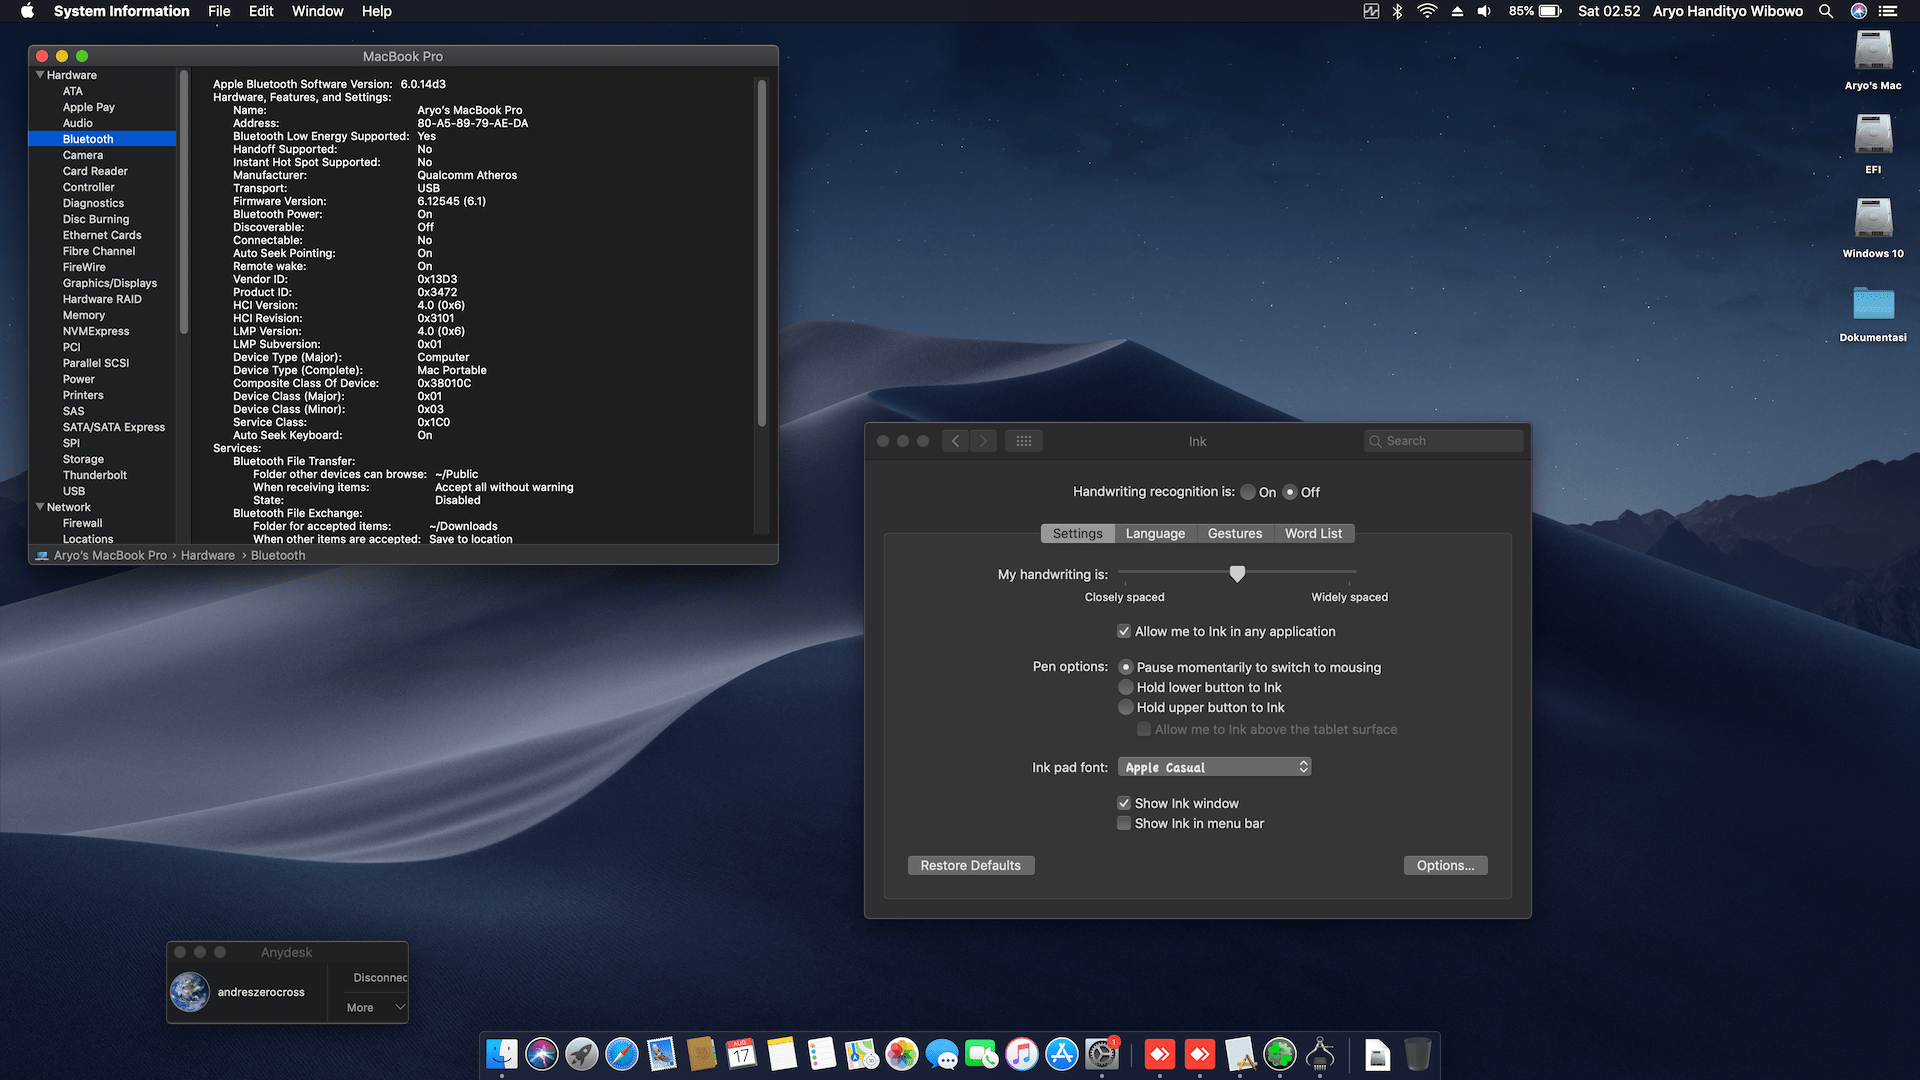1920x1080 pixels.
Task: Click the handwriting spacing slider handle
Action: point(1237,574)
